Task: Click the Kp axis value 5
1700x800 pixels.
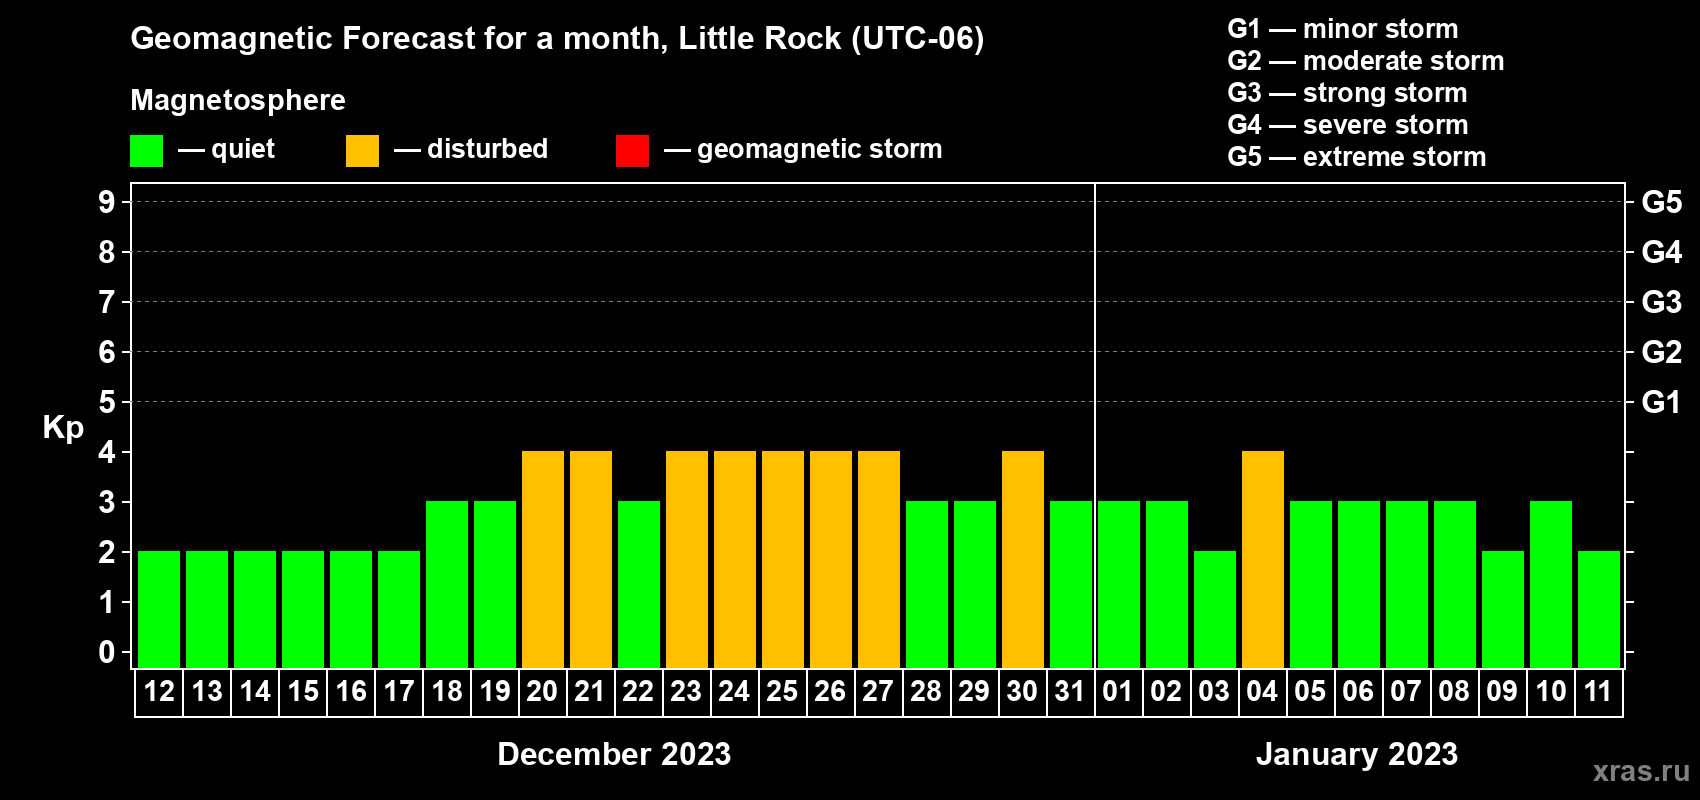Action: point(107,402)
